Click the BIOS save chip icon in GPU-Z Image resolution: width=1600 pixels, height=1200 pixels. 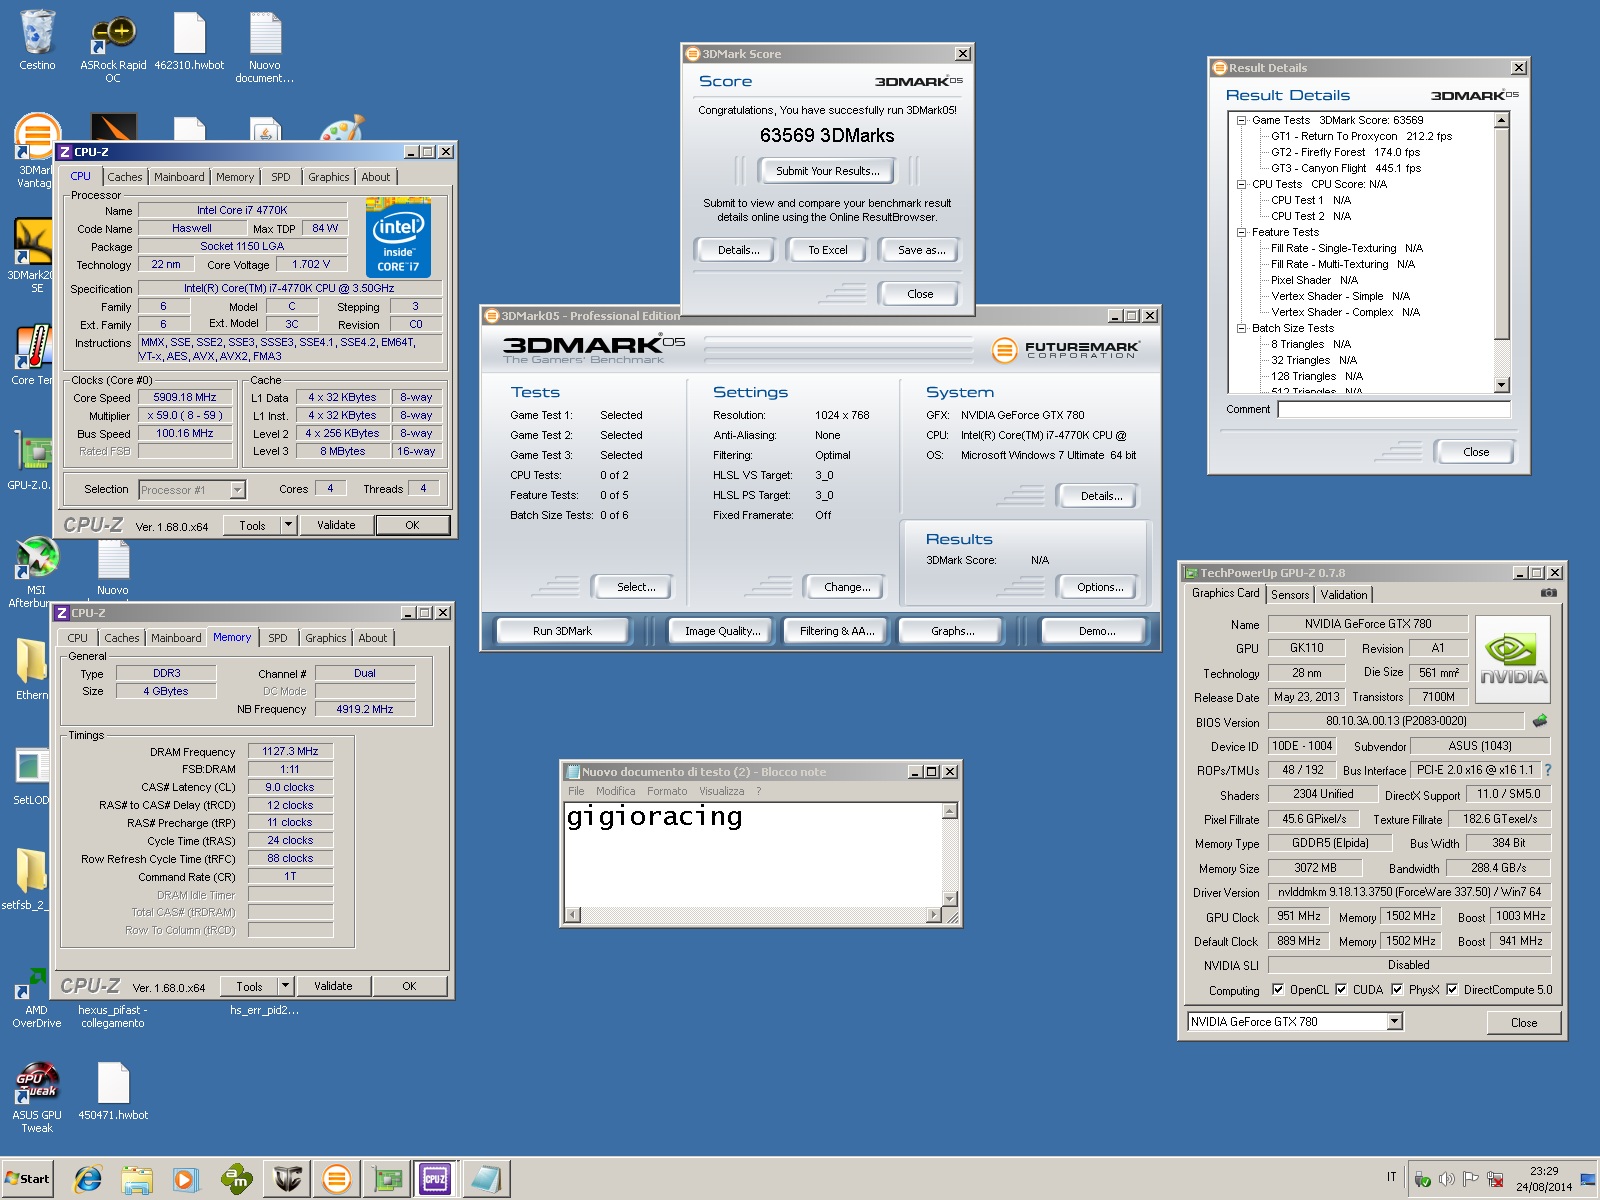tap(1540, 720)
